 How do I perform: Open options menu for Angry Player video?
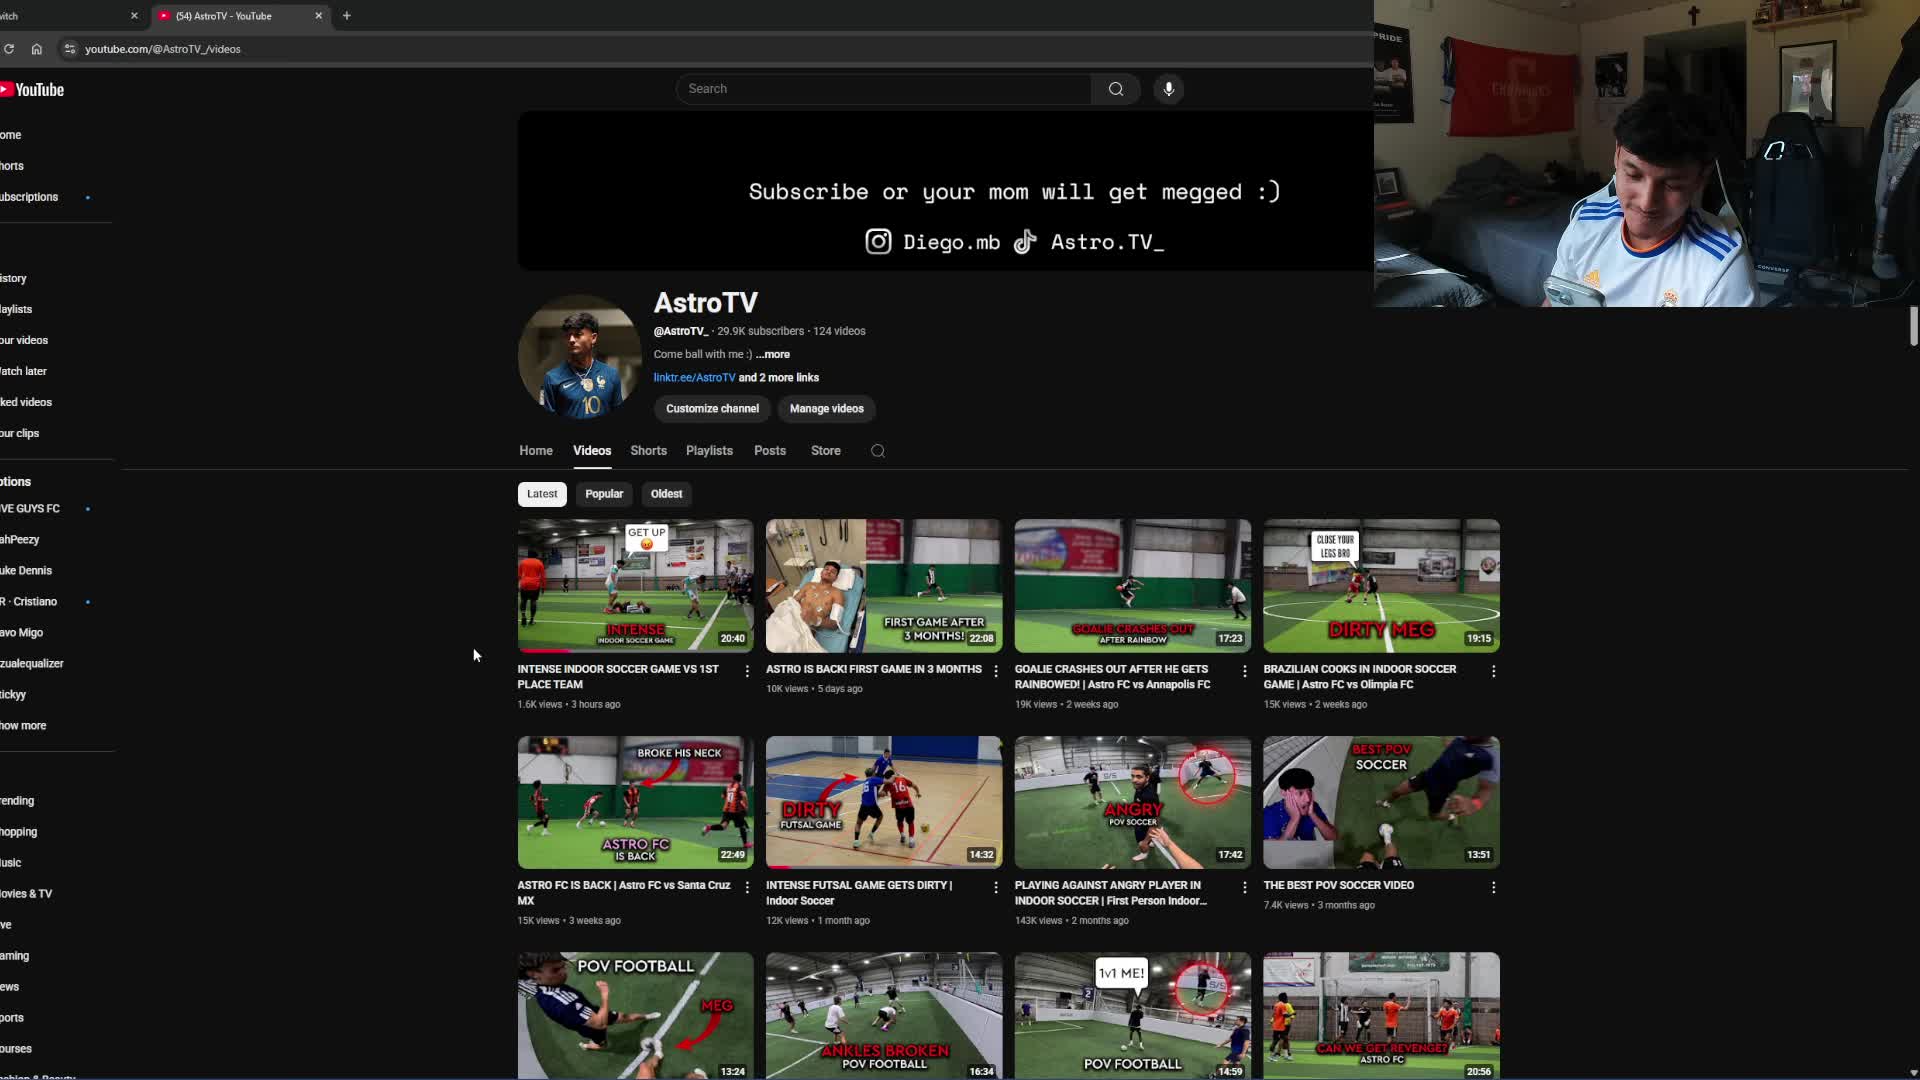click(x=1244, y=887)
